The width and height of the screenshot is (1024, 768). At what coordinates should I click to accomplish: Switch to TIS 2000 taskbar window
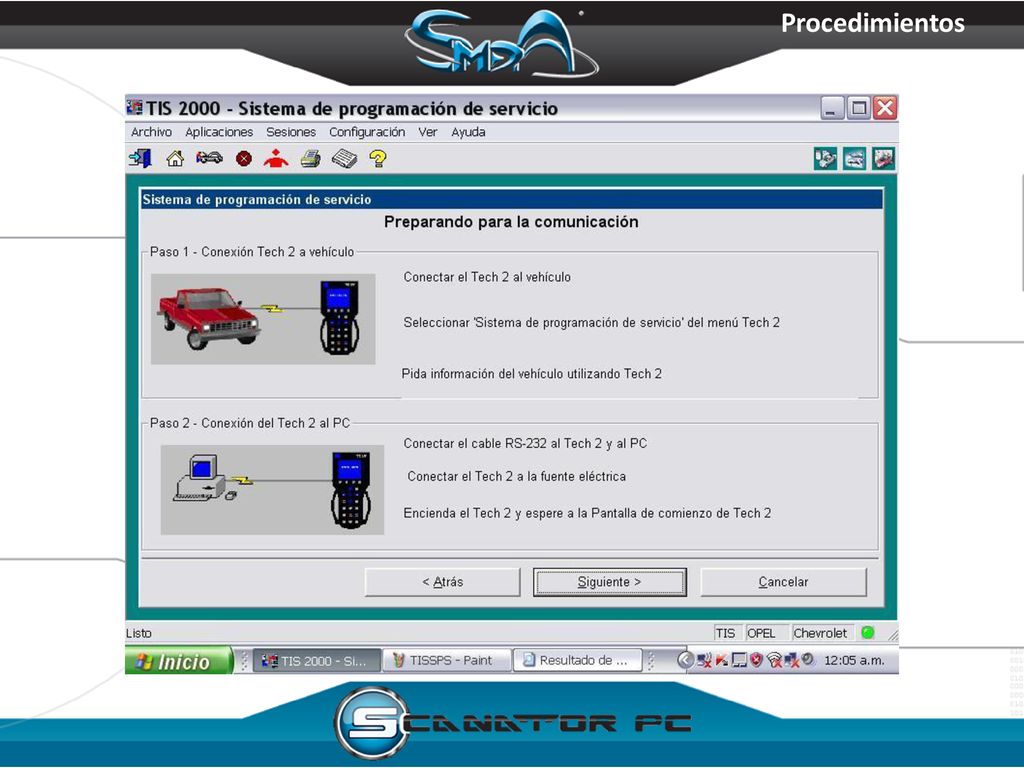pyautogui.click(x=316, y=660)
